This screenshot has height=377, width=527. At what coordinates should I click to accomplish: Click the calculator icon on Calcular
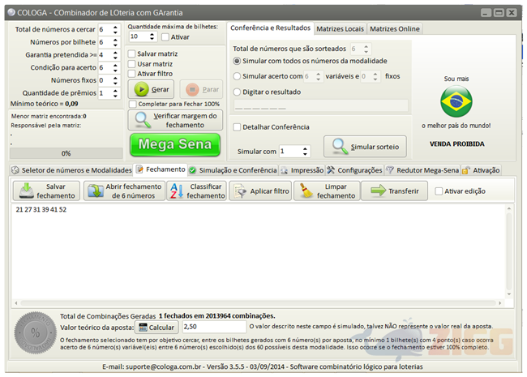143,327
